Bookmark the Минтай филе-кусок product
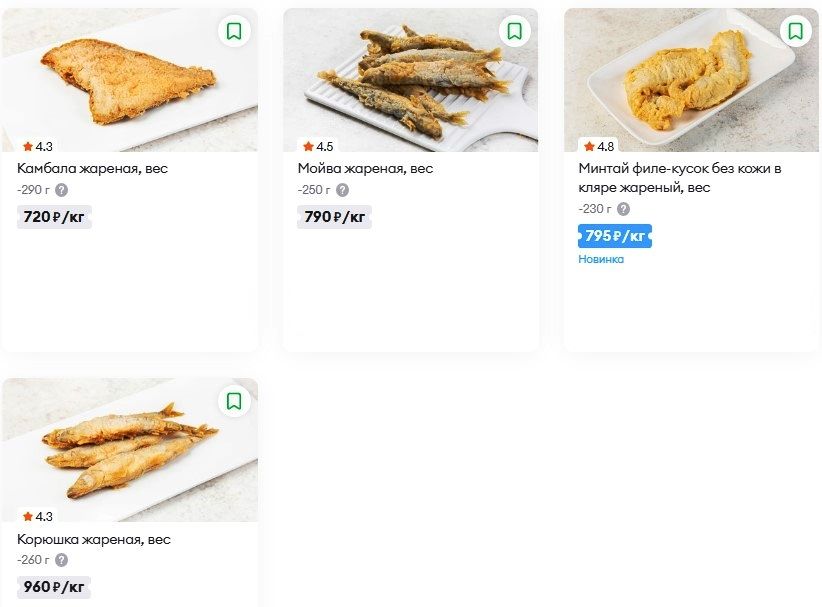 (x=796, y=31)
